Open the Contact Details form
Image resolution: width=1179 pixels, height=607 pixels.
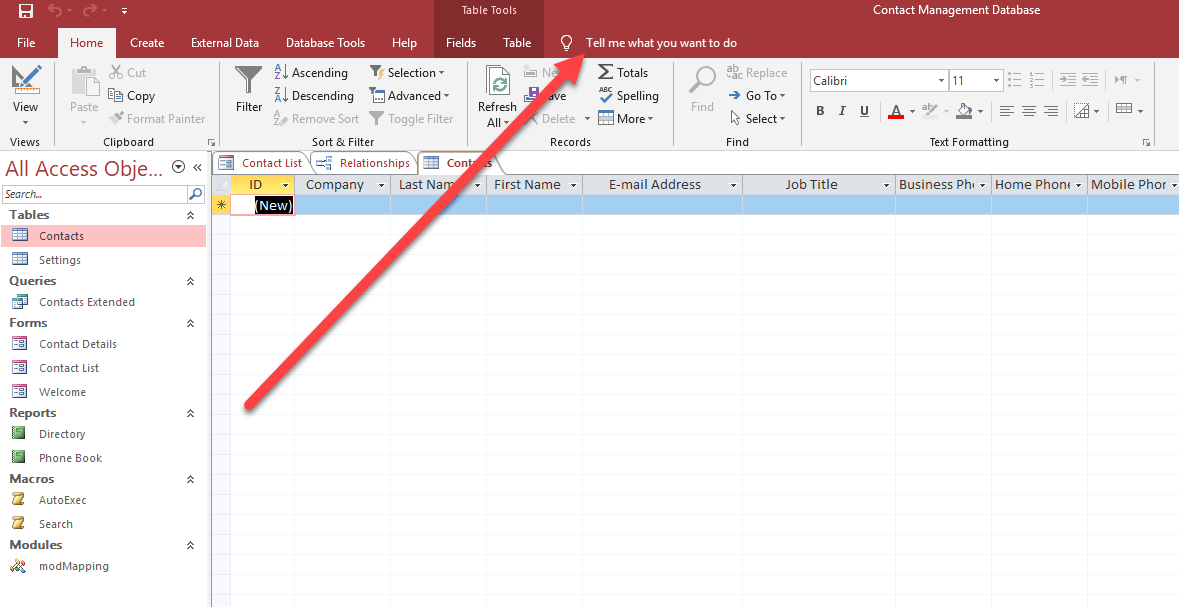tap(77, 344)
